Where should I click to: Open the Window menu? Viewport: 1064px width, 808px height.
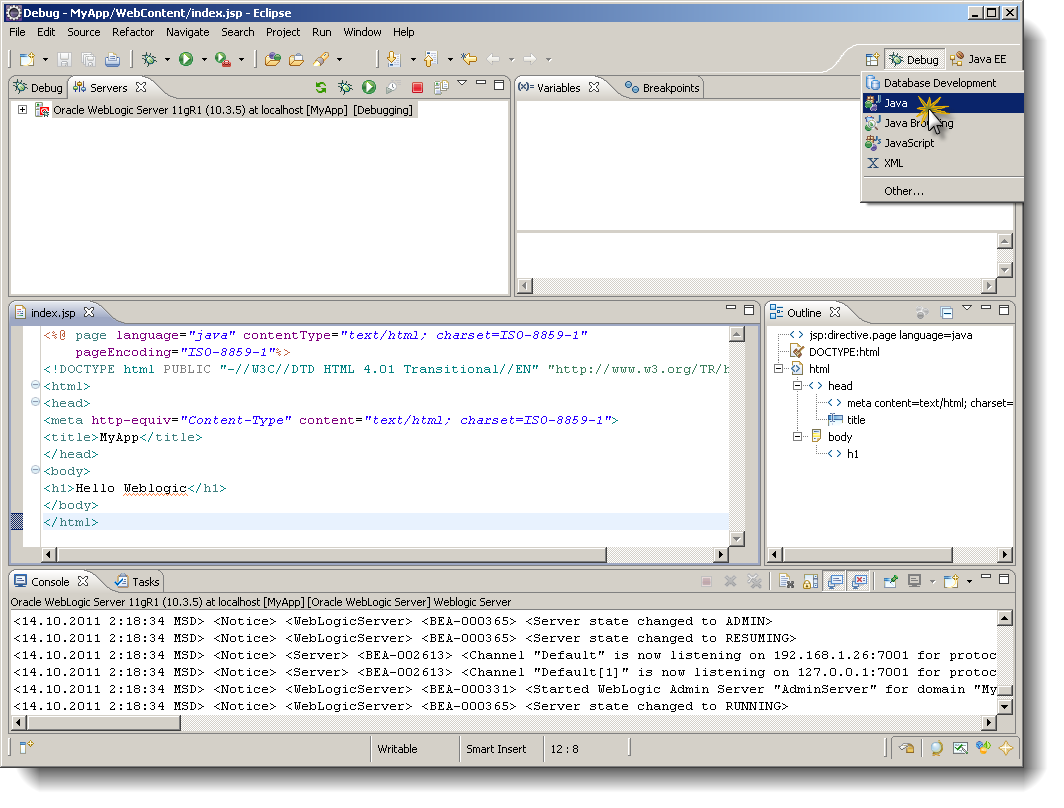point(362,32)
